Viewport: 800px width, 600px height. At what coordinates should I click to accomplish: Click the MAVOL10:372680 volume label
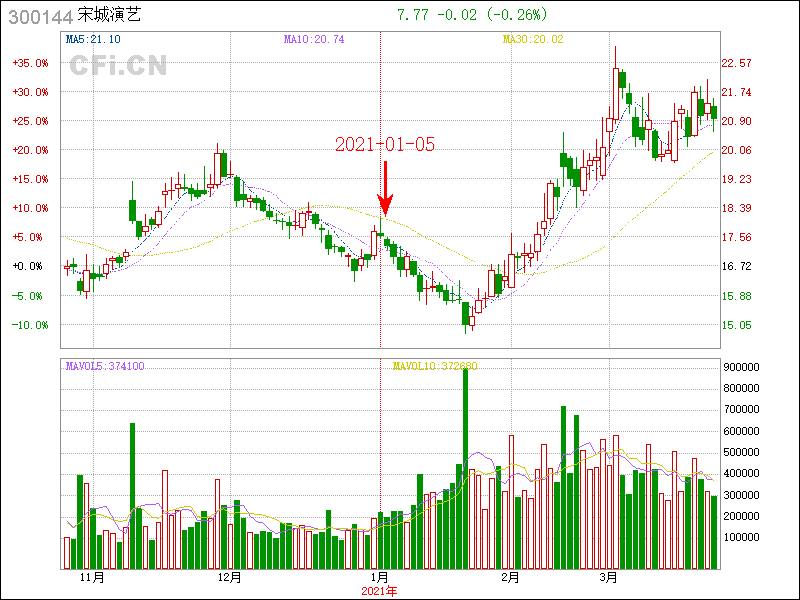point(435,366)
